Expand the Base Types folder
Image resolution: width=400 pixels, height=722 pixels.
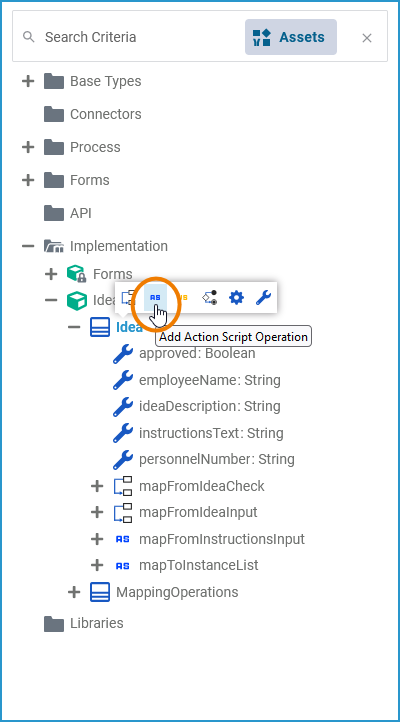pyautogui.click(x=28, y=82)
